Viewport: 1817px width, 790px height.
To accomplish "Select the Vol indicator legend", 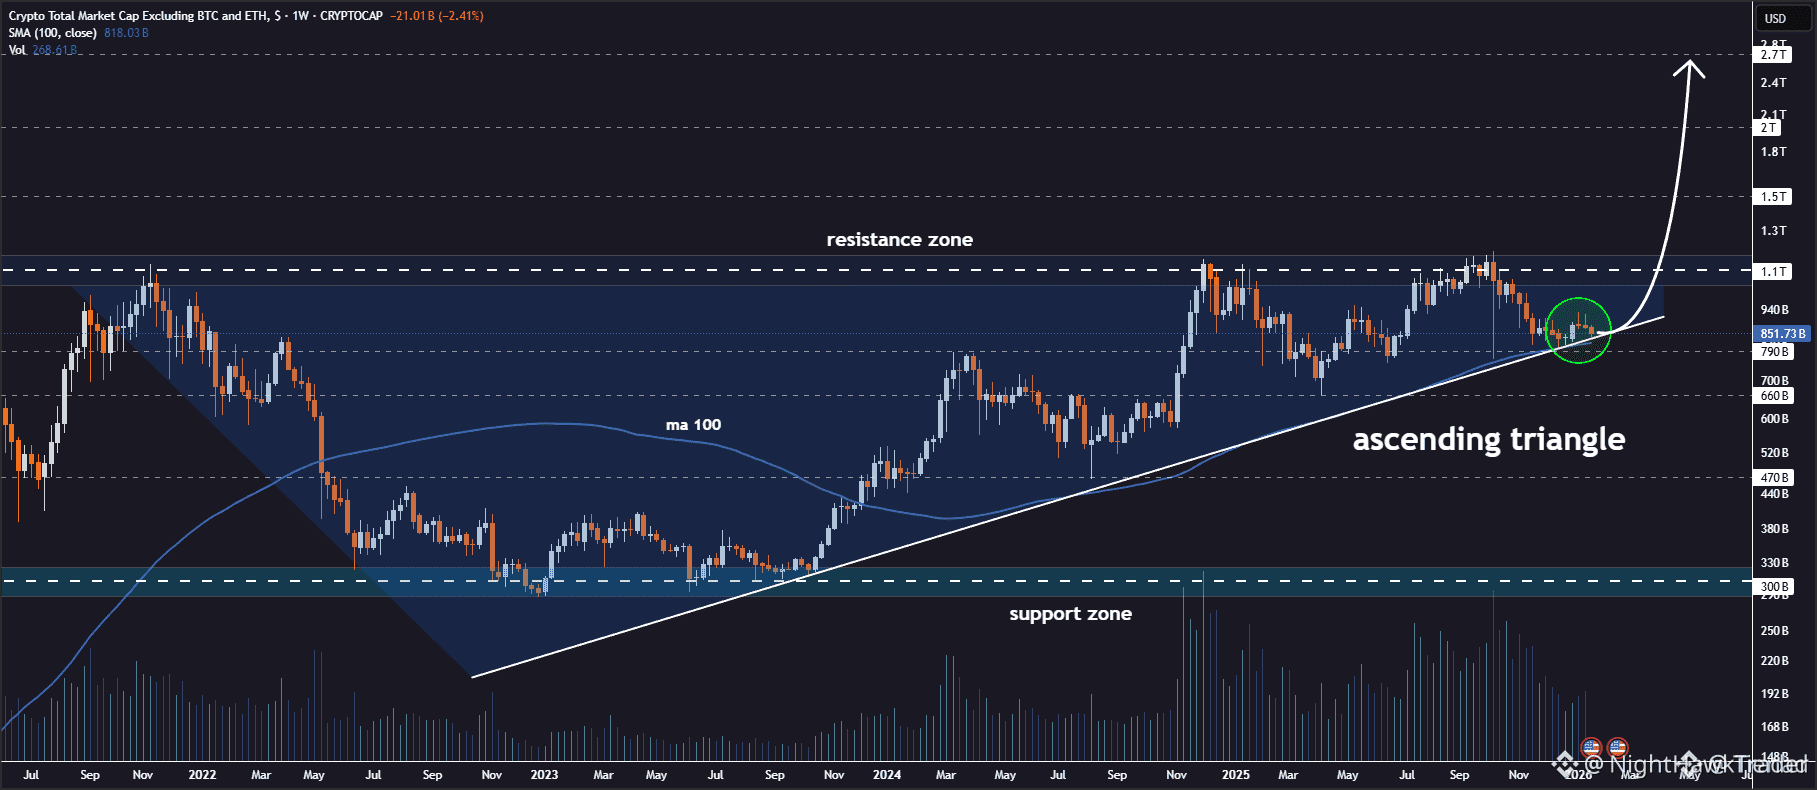I will [x=17, y=50].
